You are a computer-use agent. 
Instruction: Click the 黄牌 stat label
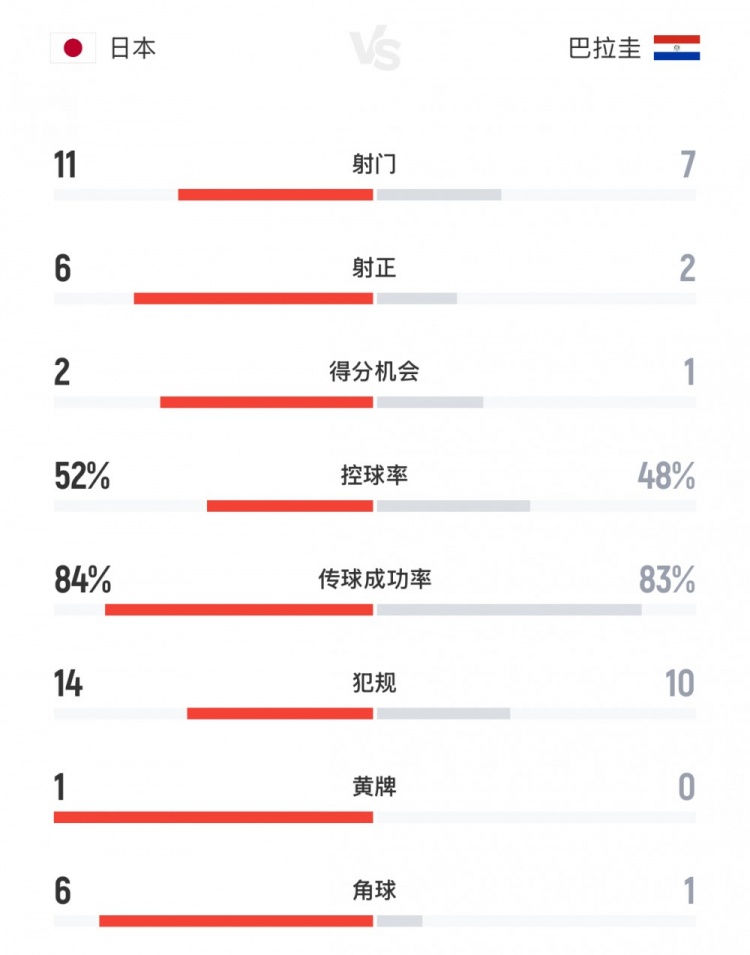click(x=374, y=787)
